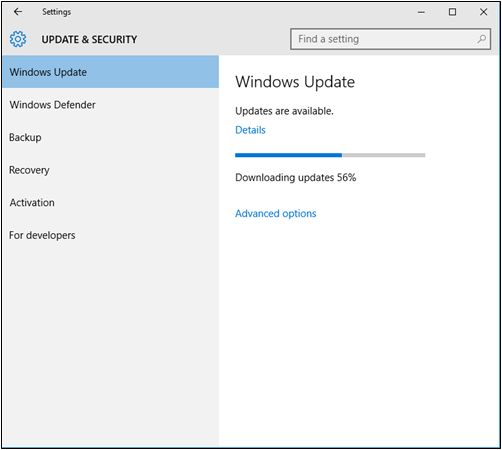Viewport: 502px width, 450px height.
Task: Click the Updates are available message
Action: 284,111
